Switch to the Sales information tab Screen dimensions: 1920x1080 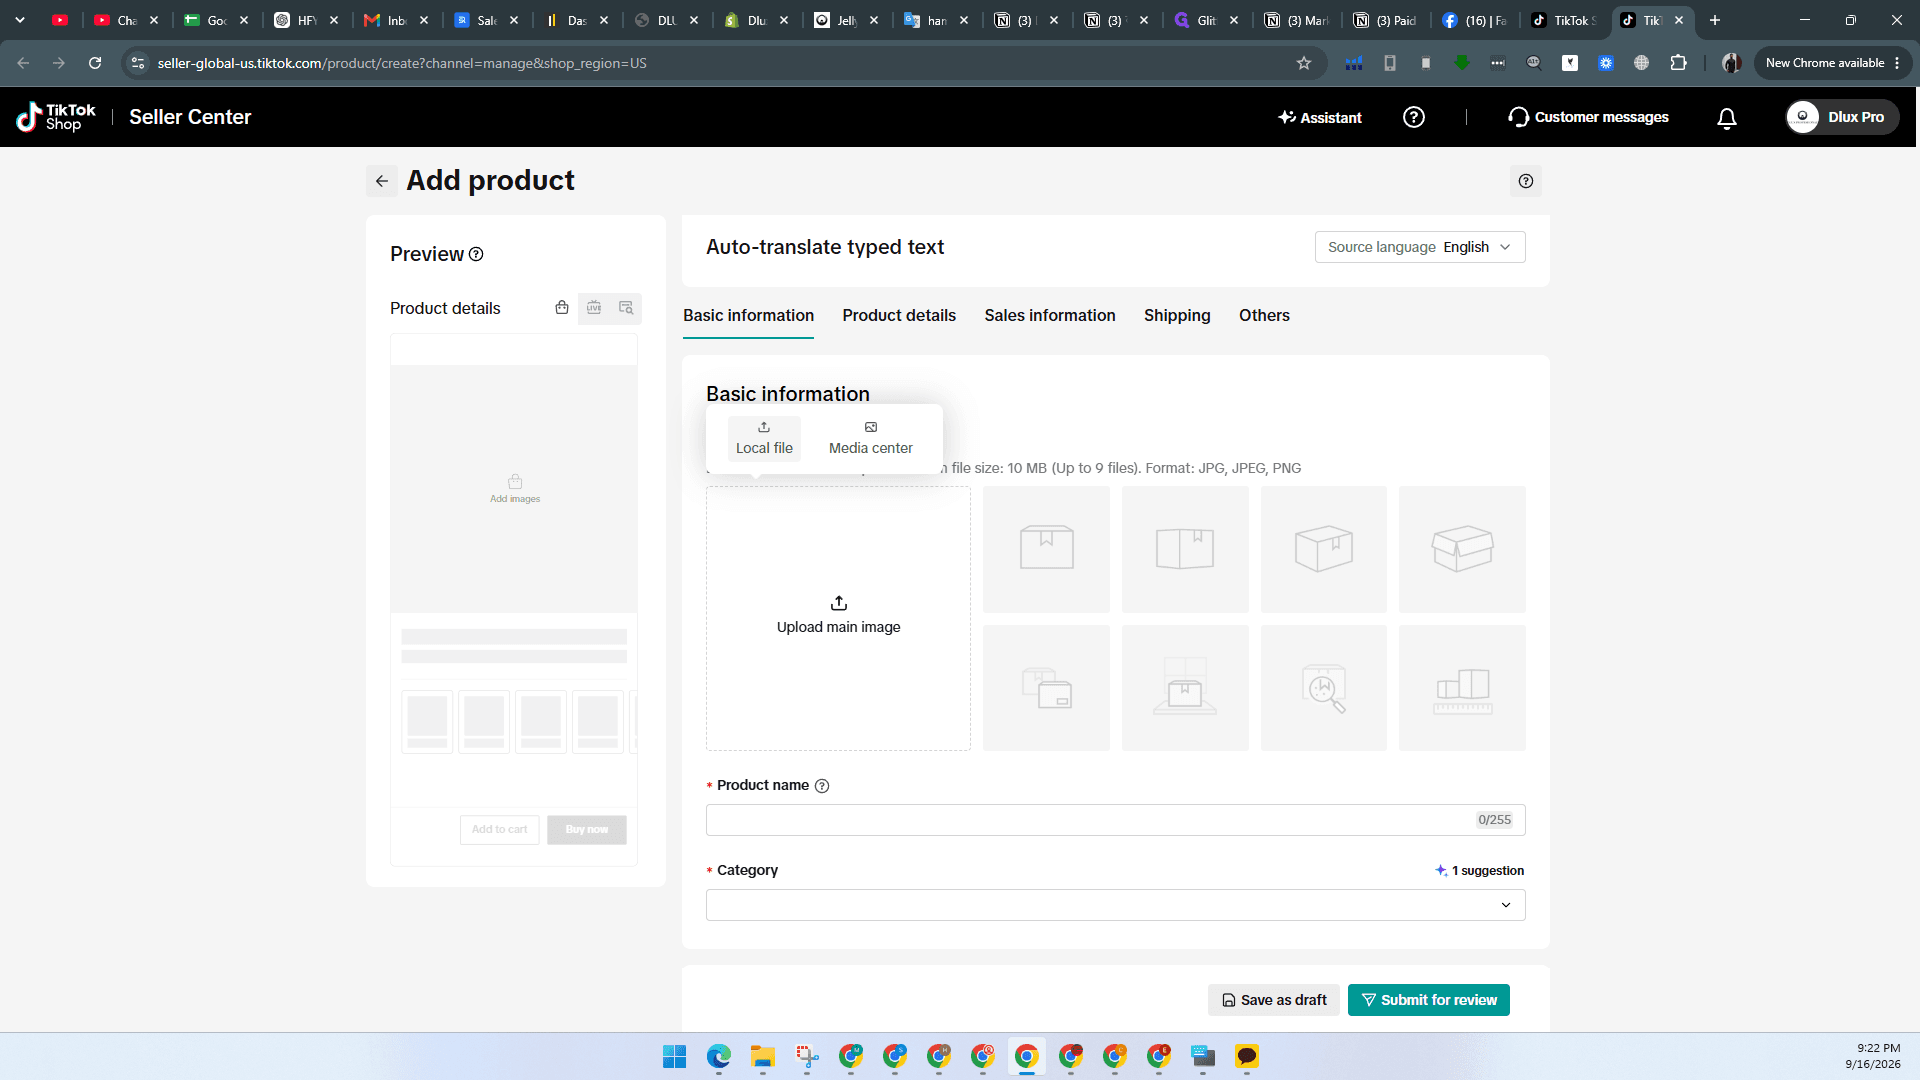1049,316
